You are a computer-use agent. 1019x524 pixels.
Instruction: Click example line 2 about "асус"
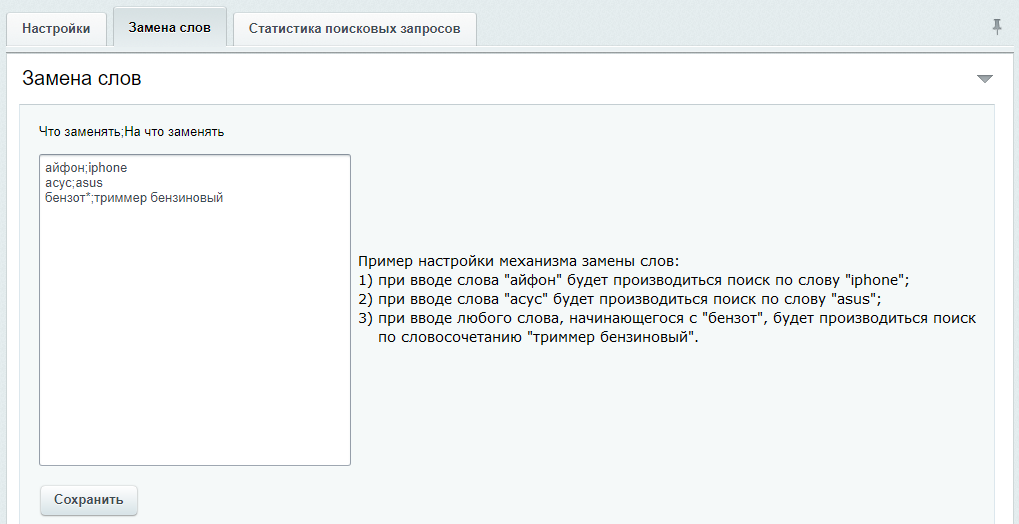click(x=620, y=299)
